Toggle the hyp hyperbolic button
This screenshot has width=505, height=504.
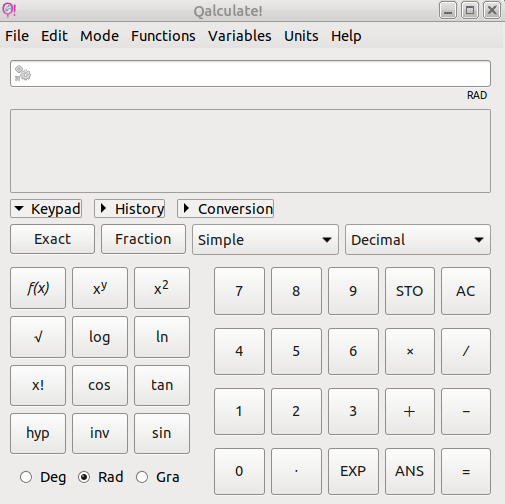coord(38,433)
